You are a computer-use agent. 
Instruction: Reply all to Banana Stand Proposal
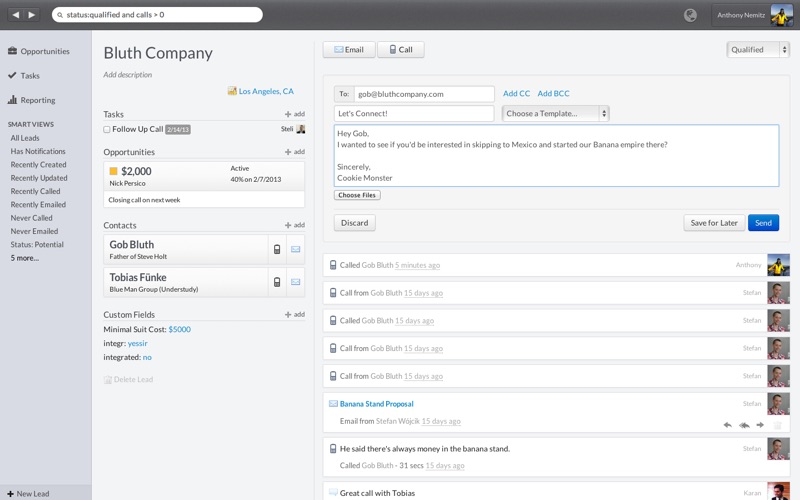(744, 425)
